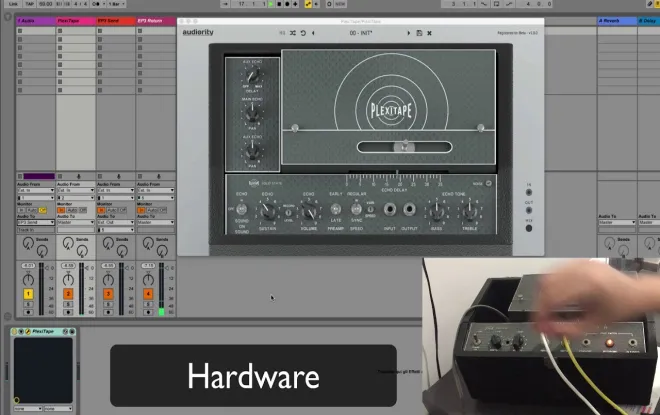
Task: Click the OUT level knob on plugin side
Action: click(x=529, y=210)
